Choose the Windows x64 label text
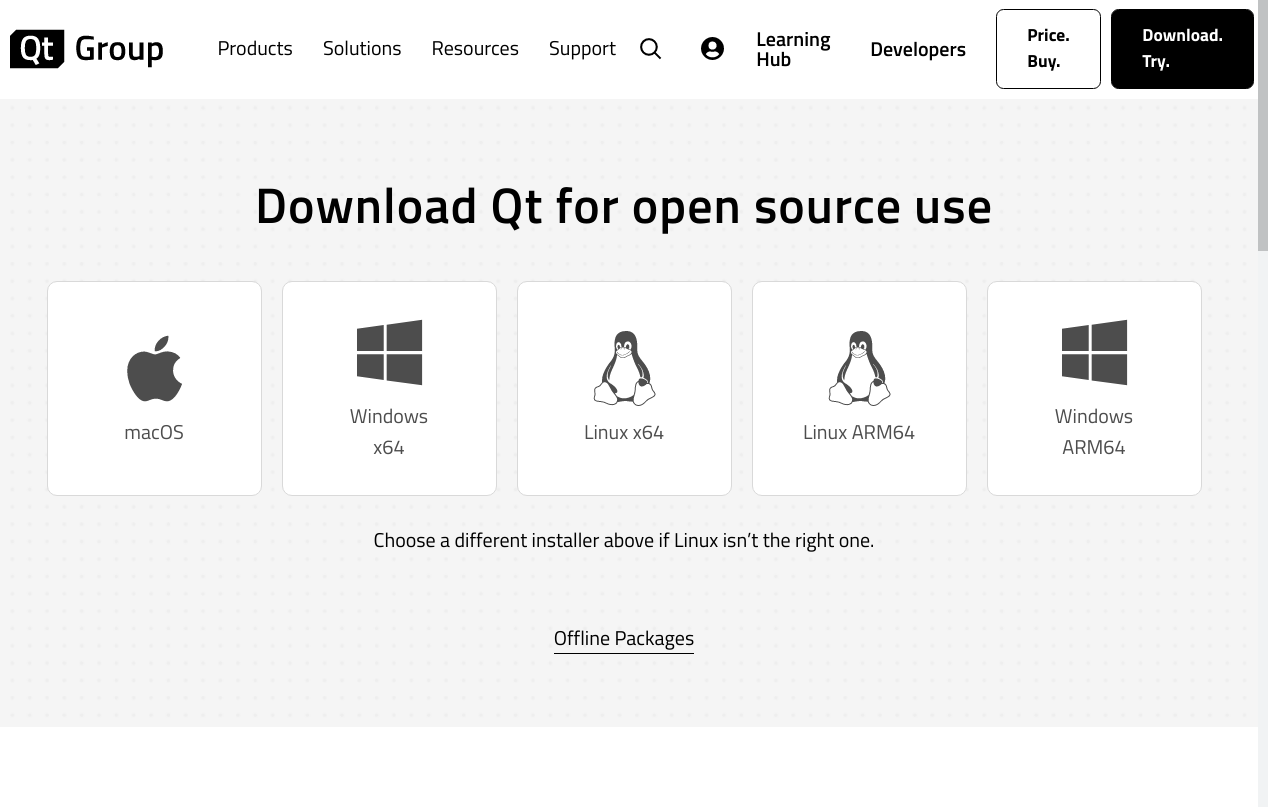This screenshot has width=1268, height=807. (389, 431)
